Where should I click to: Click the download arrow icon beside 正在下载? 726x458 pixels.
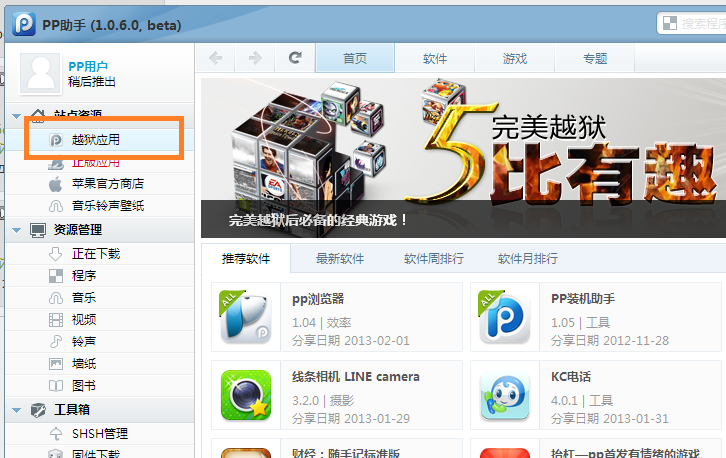click(x=56, y=254)
